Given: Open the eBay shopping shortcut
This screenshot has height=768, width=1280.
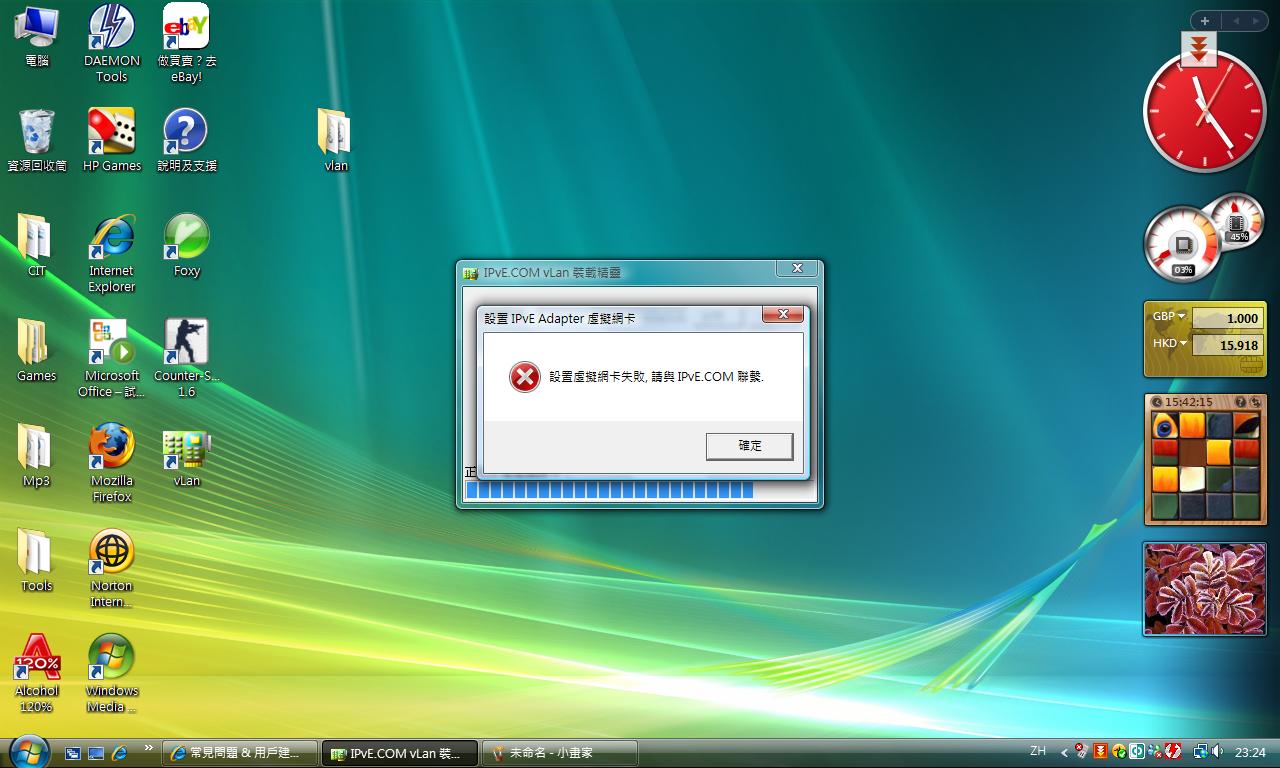Looking at the screenshot, I should pyautogui.click(x=185, y=25).
